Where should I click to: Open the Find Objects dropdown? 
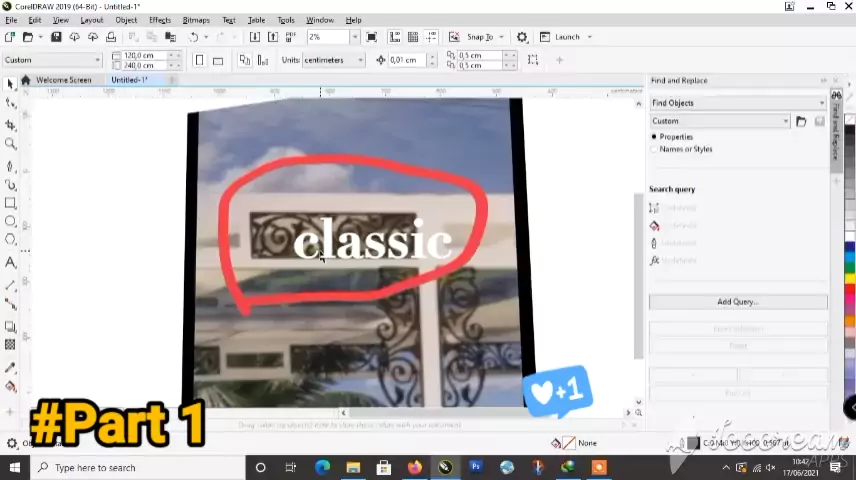(x=737, y=103)
